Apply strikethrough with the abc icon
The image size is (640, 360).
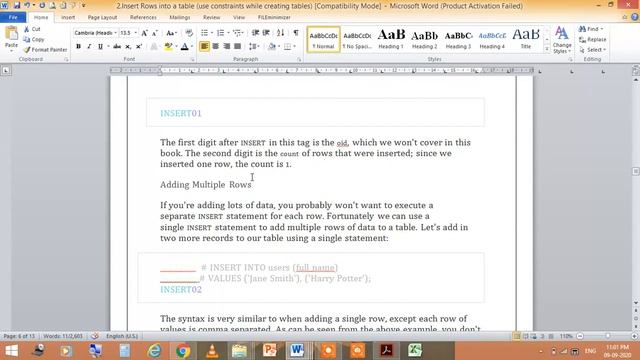point(117,47)
